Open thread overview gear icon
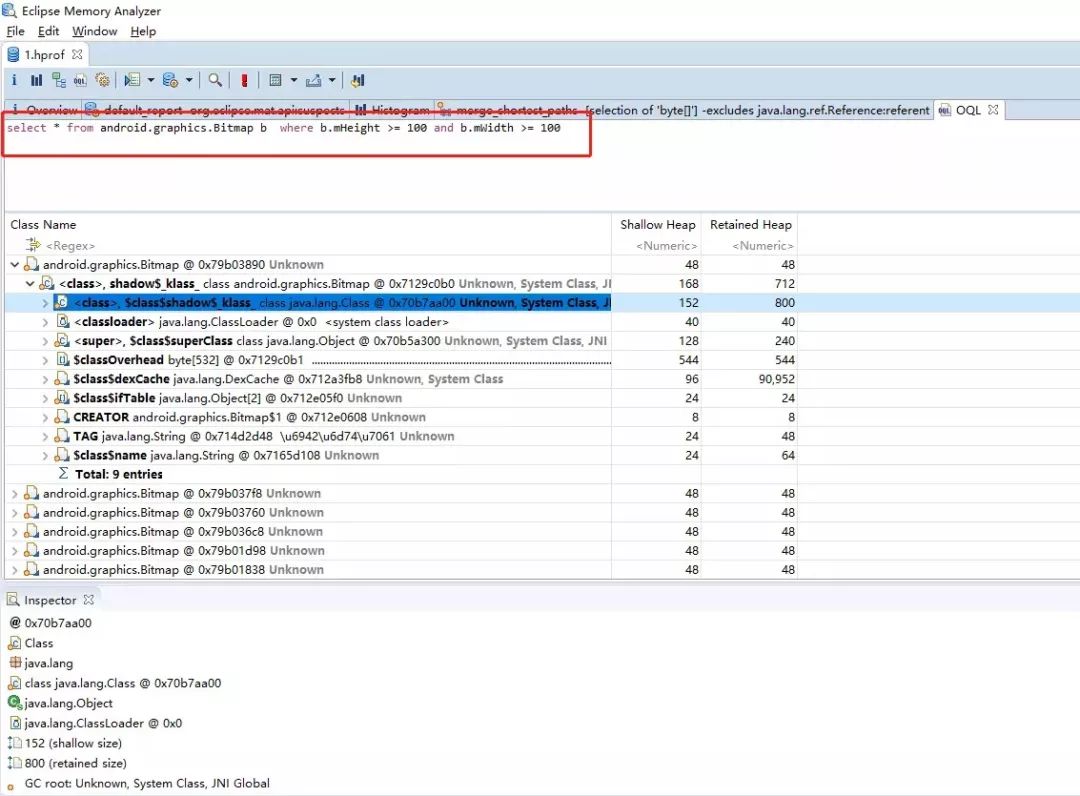The height and width of the screenshot is (796, 1080). [x=103, y=81]
